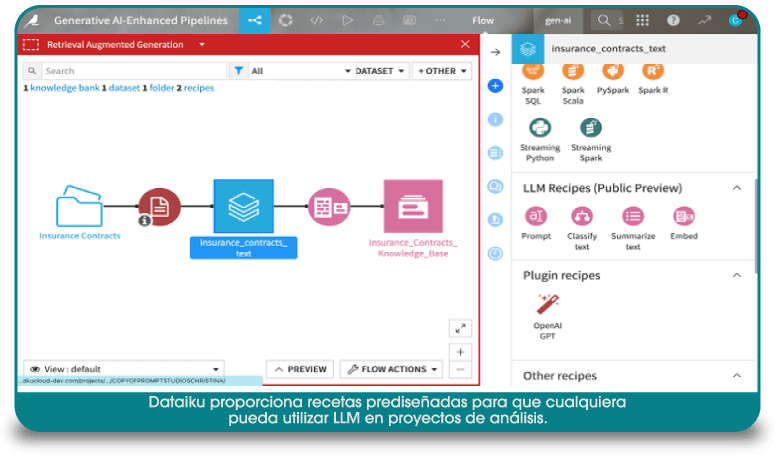The height and width of the screenshot is (468, 775).
Task: Open the trending arrow activity icon
Action: 704,20
